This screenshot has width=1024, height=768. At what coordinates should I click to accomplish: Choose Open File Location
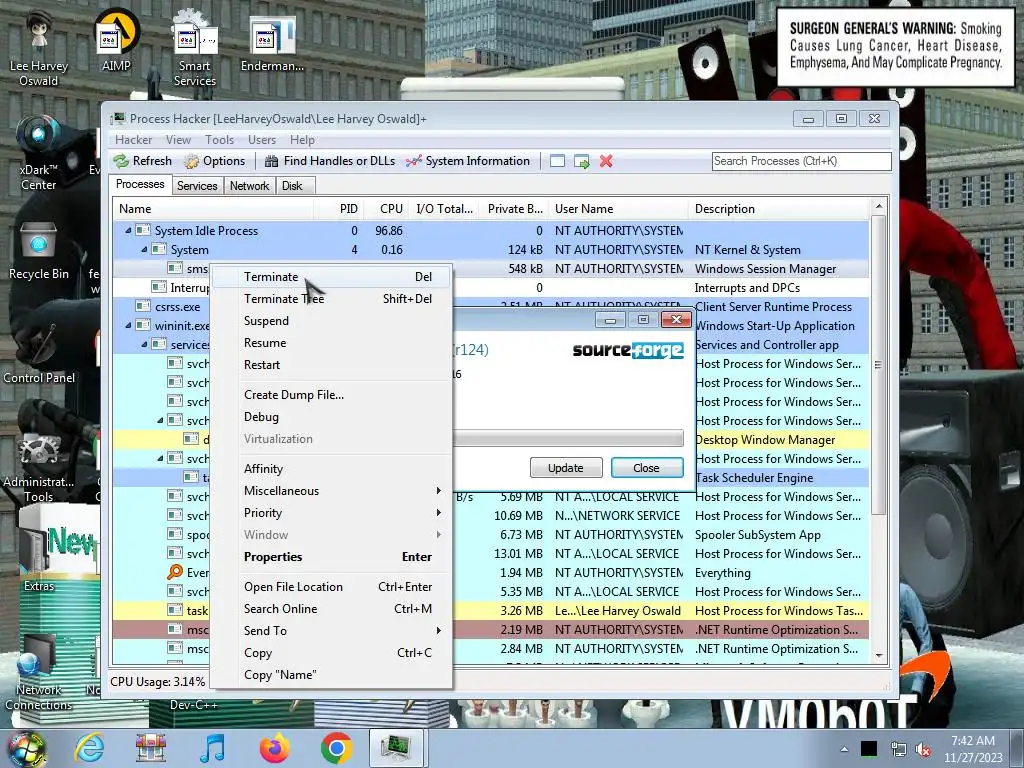(332, 586)
